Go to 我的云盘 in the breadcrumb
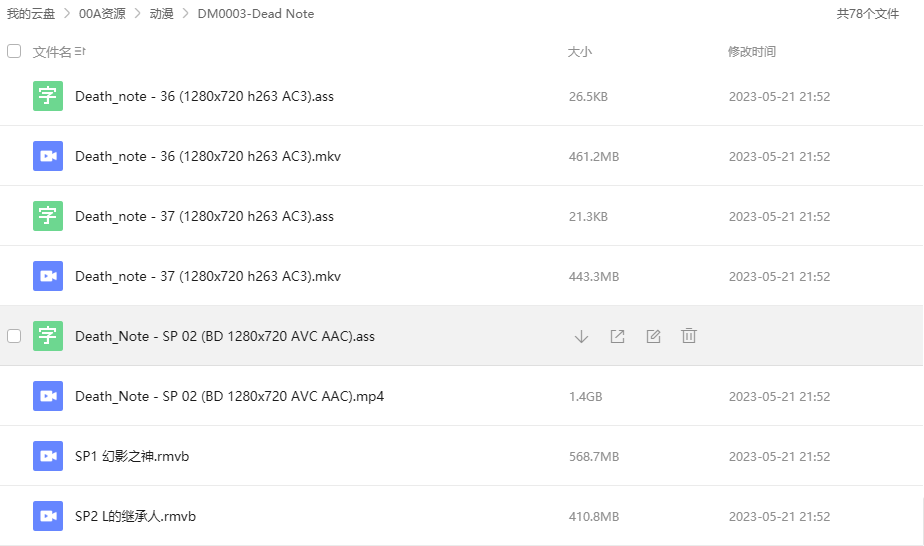The image size is (924, 546). 29,14
